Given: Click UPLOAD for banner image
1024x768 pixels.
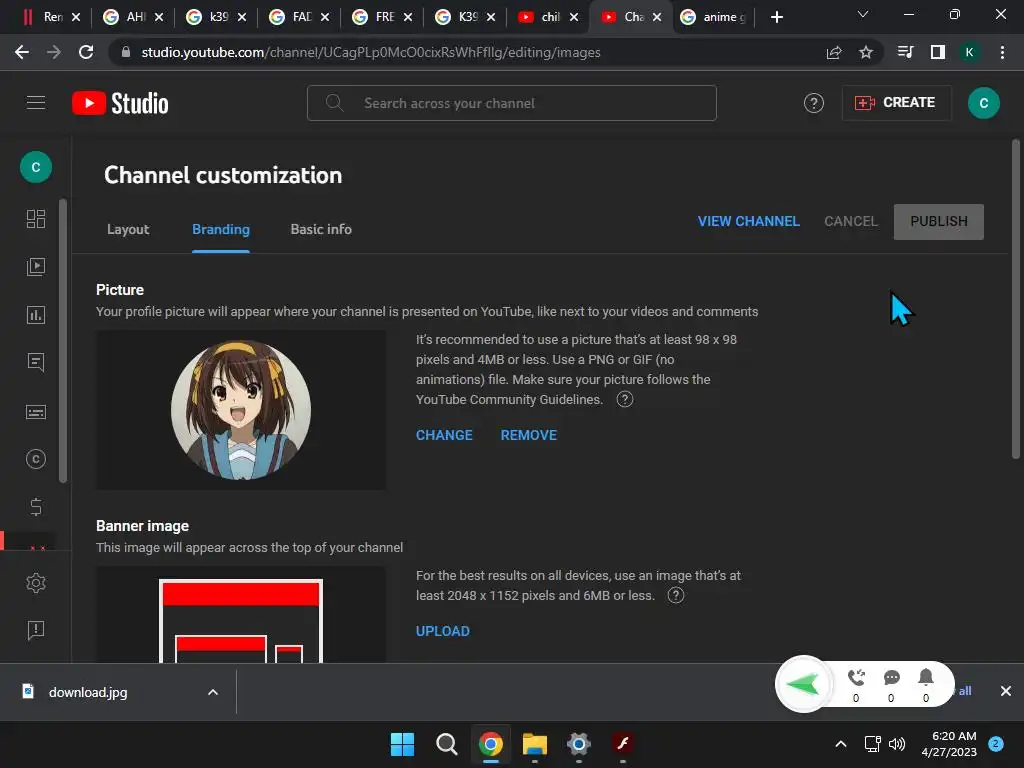Looking at the screenshot, I should click(443, 631).
